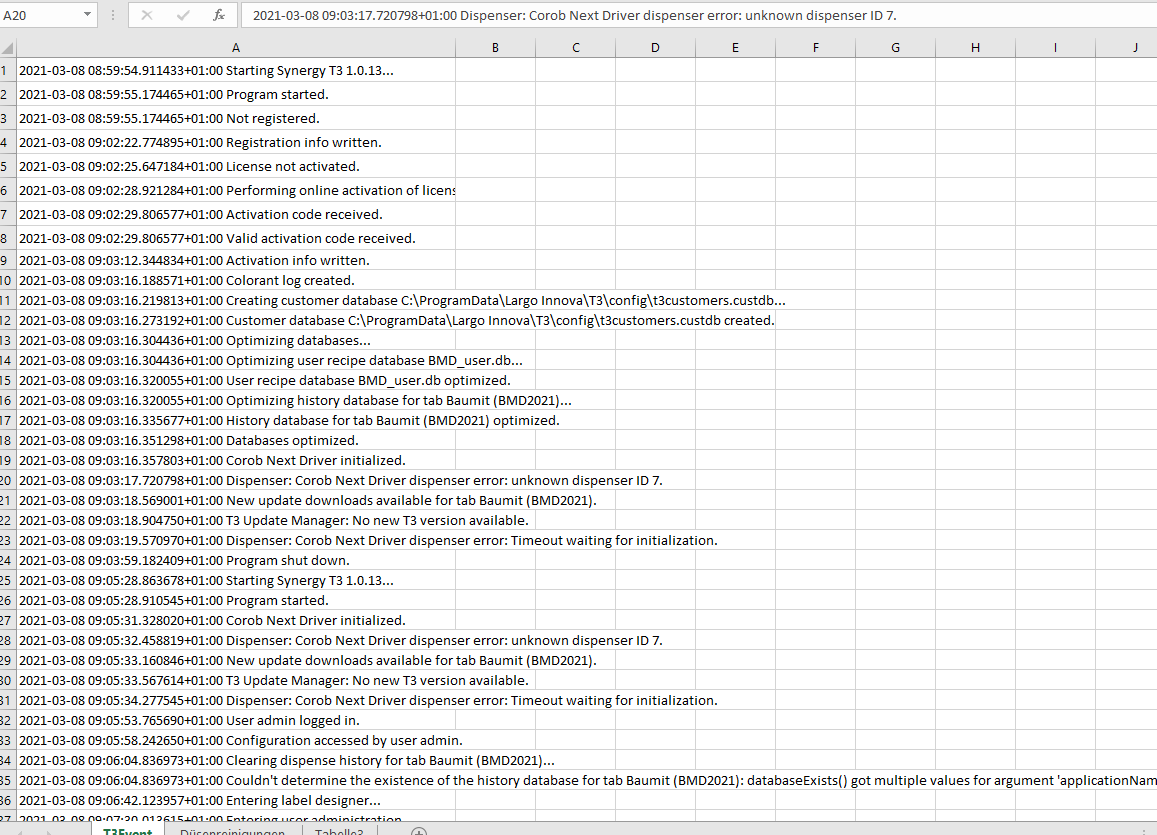Image resolution: width=1157 pixels, height=835 pixels.
Task: Select the 08:59:55 'Program started.' cell
Action: click(x=236, y=94)
